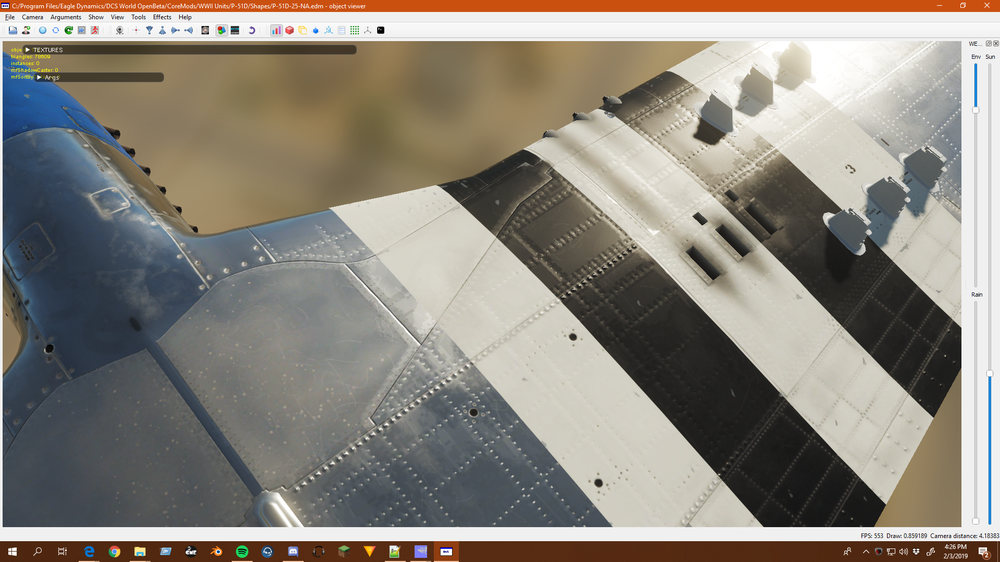Open the Effects menu
This screenshot has height=562, width=1000.
162,17
